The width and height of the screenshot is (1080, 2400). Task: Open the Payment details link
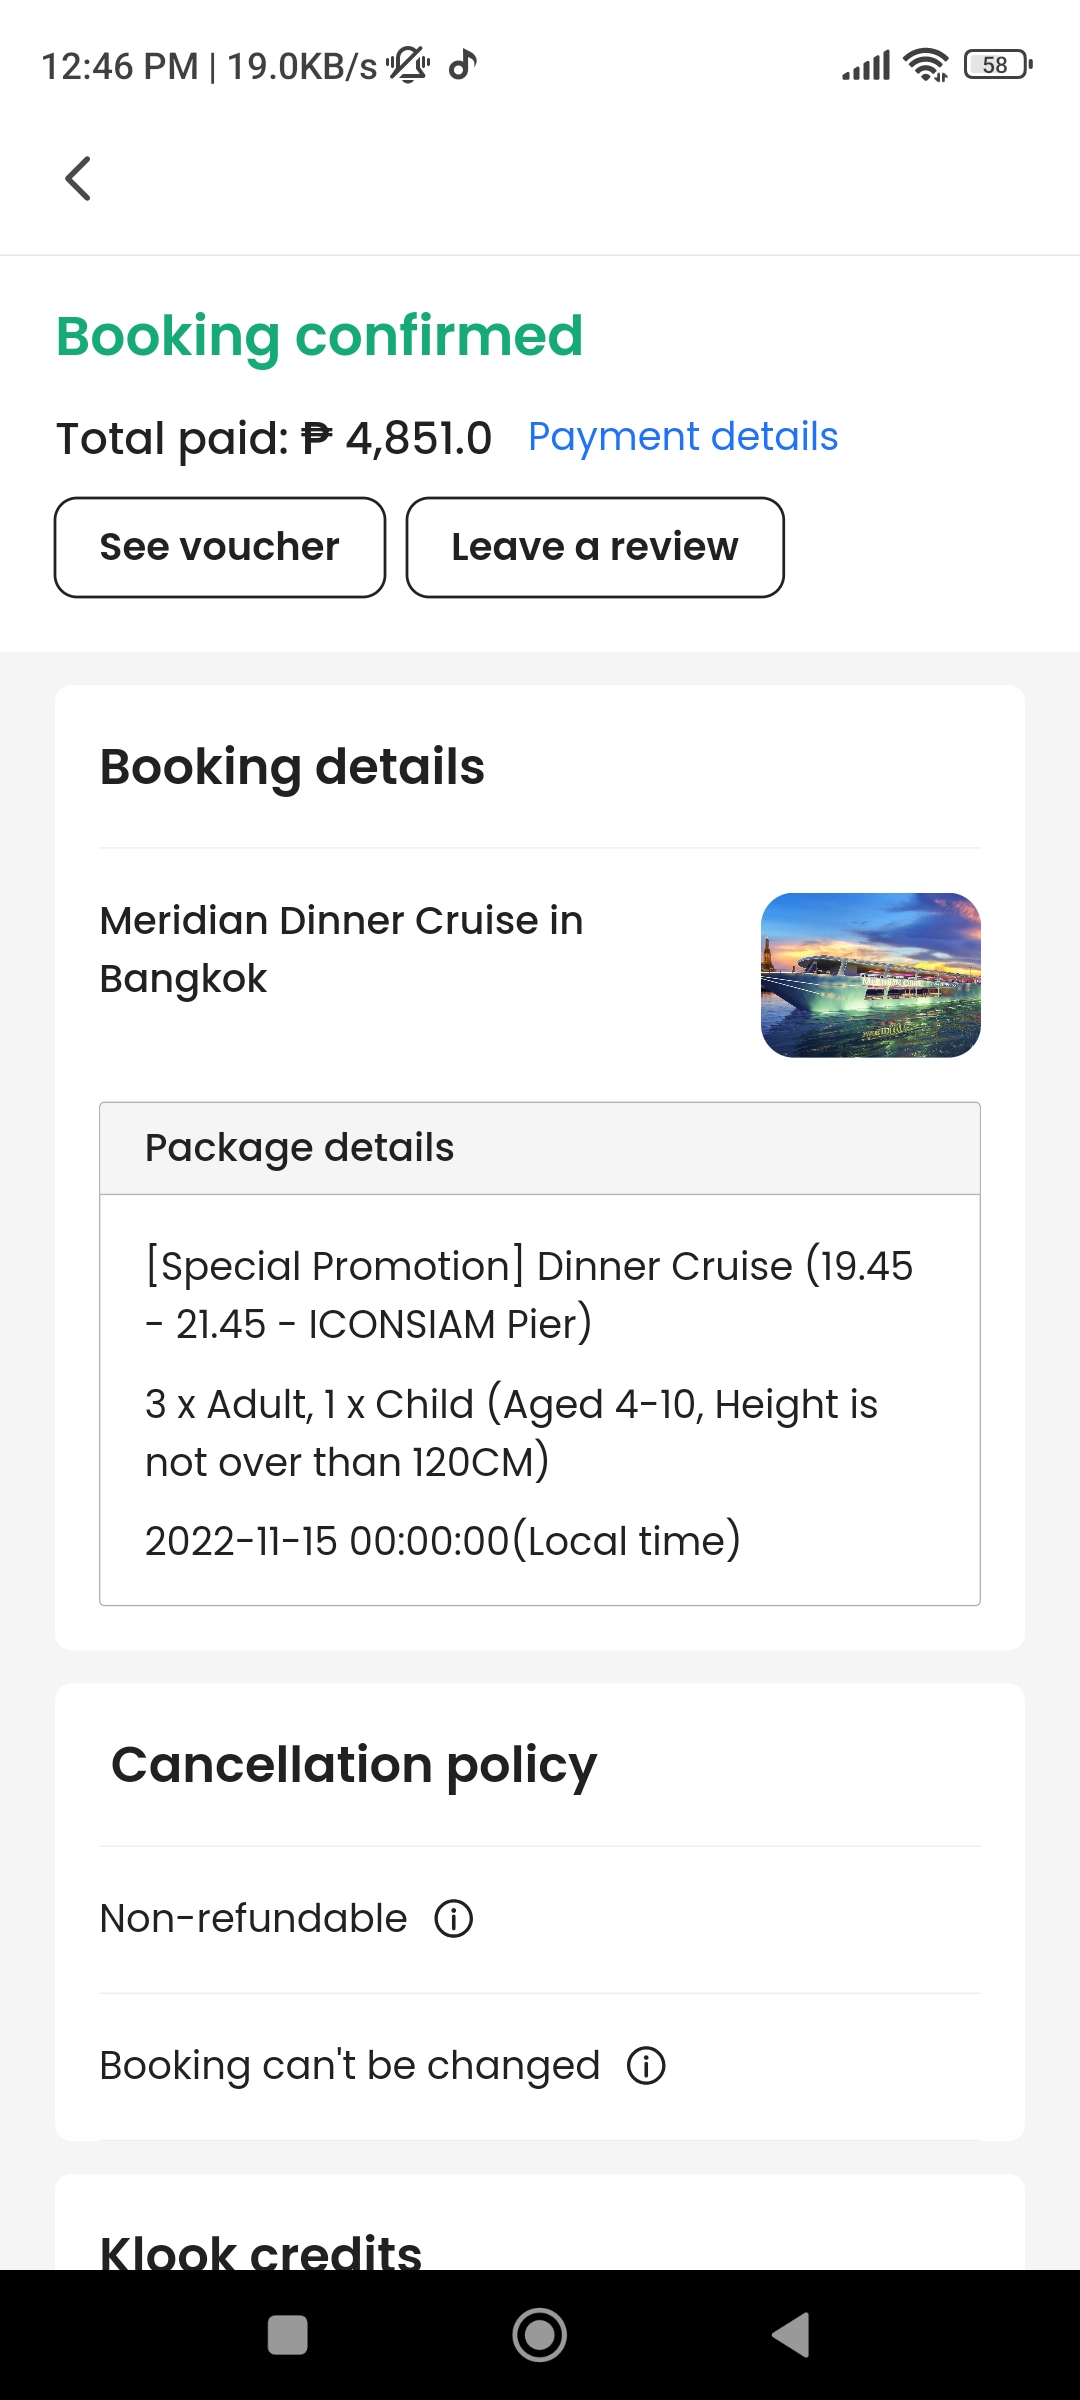click(x=683, y=437)
